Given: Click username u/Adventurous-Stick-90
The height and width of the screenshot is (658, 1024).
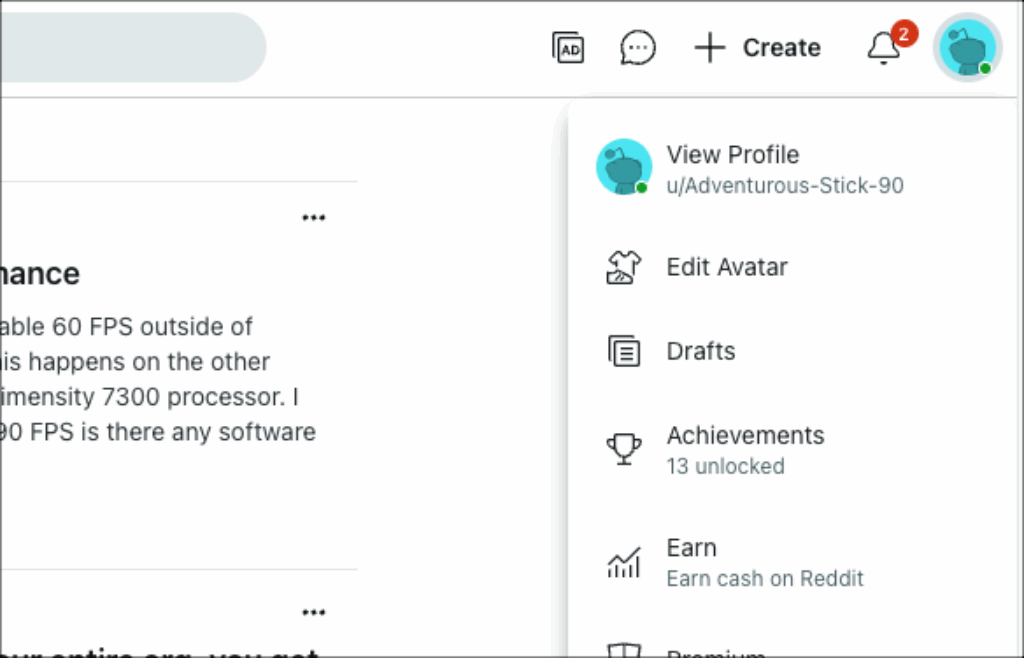Looking at the screenshot, I should coord(785,186).
